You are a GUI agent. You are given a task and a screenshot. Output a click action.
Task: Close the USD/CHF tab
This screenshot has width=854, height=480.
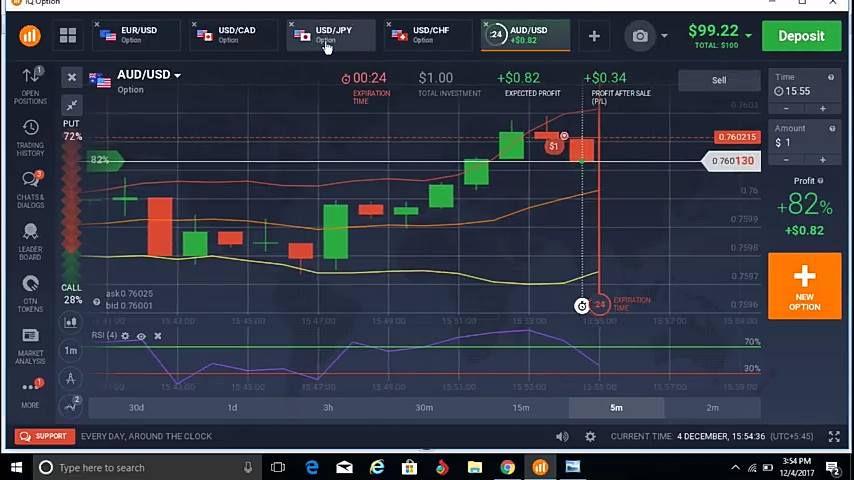[x=388, y=25]
